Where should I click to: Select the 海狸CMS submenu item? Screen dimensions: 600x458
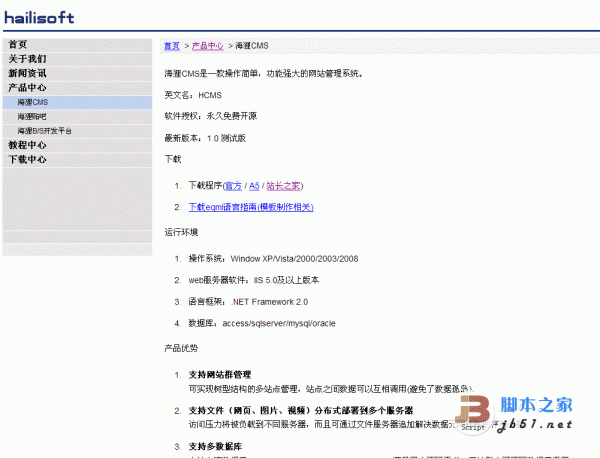coord(77,102)
